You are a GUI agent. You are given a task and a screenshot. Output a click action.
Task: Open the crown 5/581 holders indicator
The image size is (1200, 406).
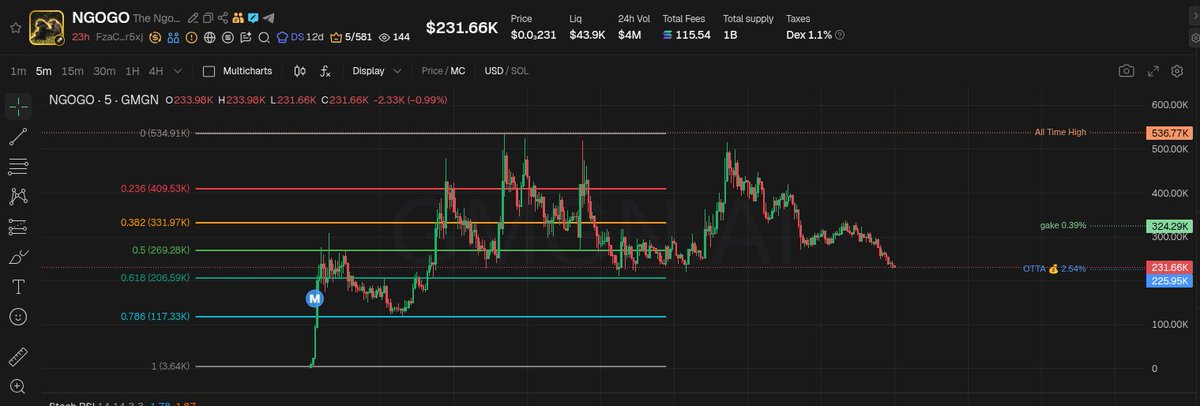pos(351,37)
